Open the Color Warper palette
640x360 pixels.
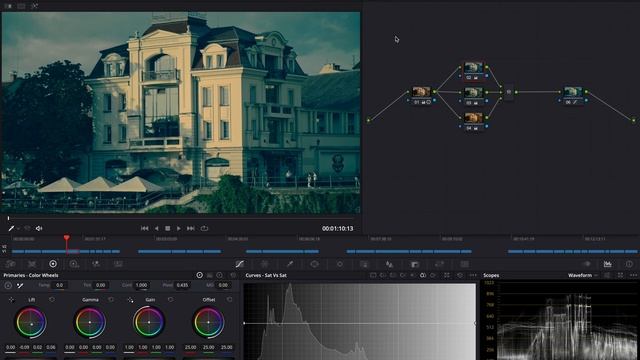click(x=264, y=264)
